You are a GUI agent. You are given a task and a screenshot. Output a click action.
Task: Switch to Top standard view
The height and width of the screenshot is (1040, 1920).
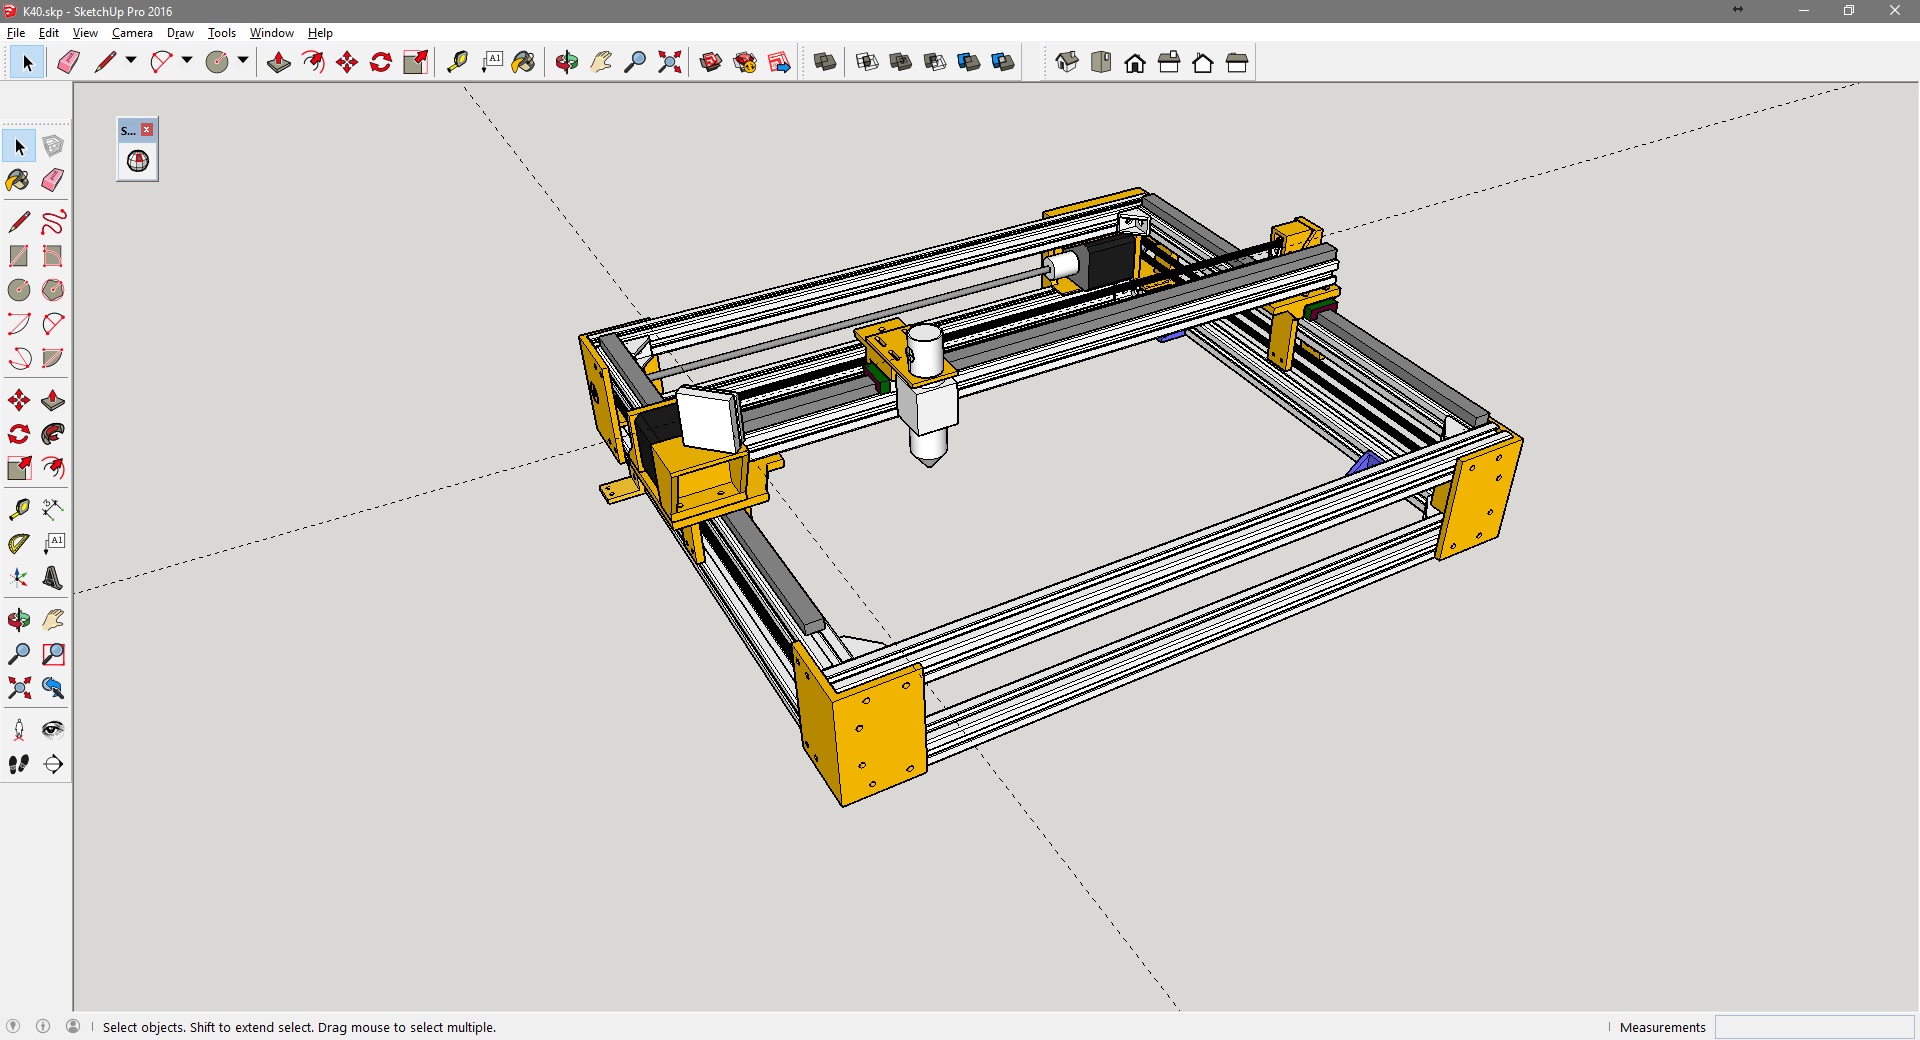[x=1101, y=62]
